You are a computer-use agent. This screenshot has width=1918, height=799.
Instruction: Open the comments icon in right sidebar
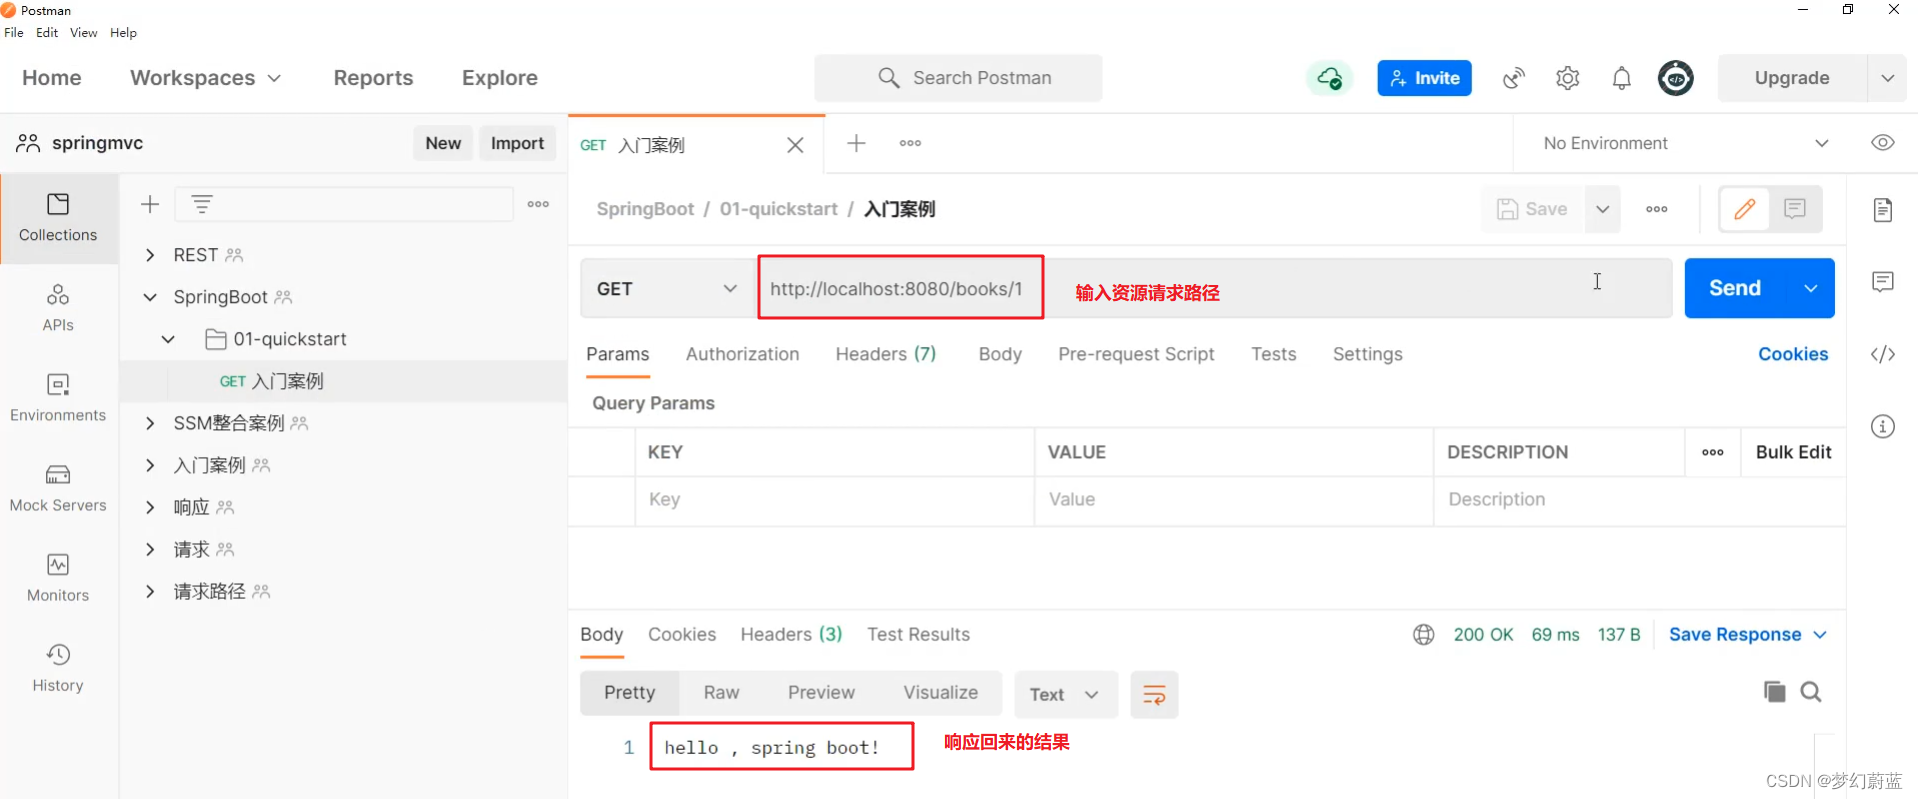pyautogui.click(x=1883, y=282)
